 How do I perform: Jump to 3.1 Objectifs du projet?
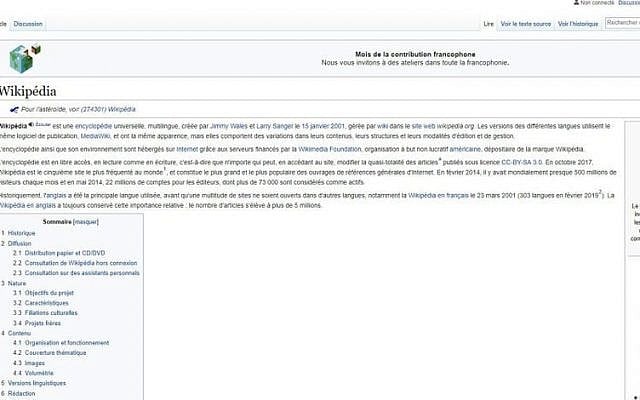click(43, 293)
